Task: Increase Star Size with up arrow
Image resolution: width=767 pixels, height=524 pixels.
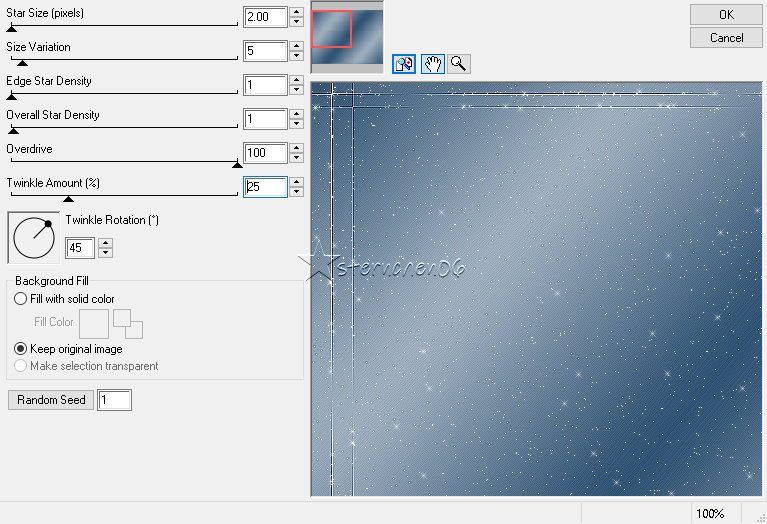Action: 296,12
